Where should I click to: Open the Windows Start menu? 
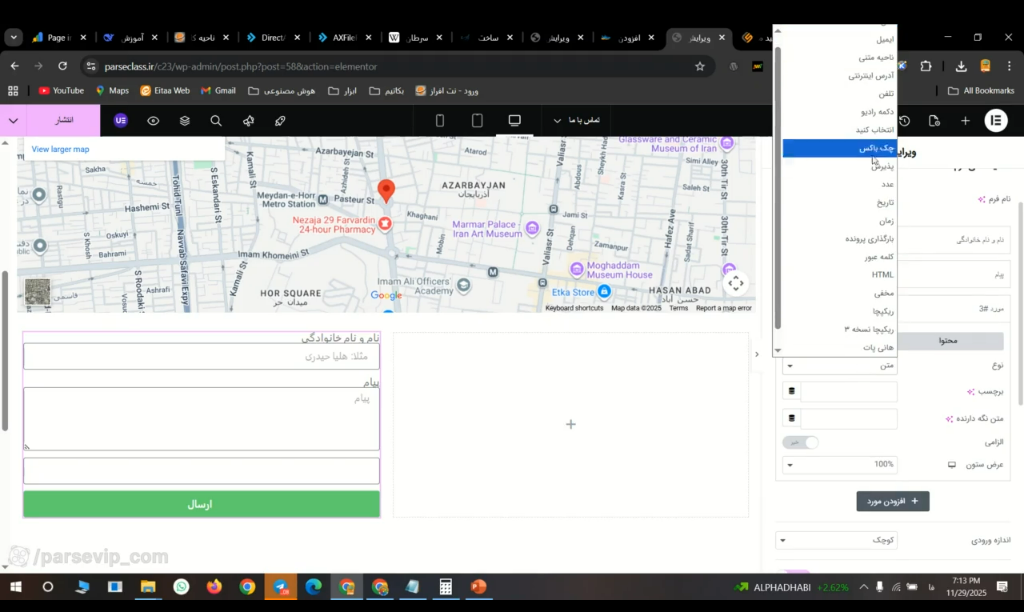pyautogui.click(x=14, y=587)
